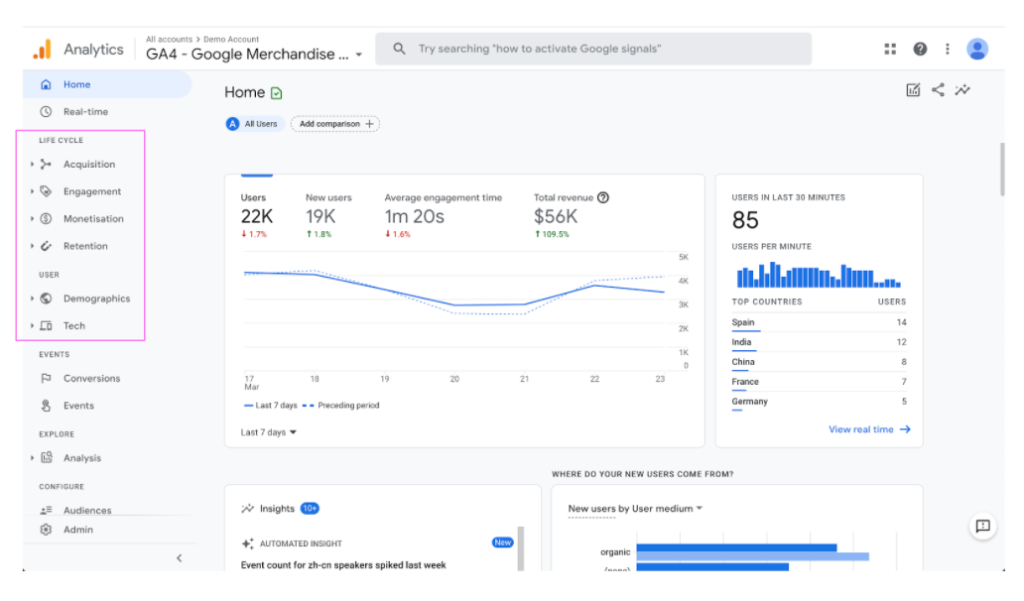Click the Tech devices icon
Image resolution: width=1024 pixels, height=601 pixels.
pyautogui.click(x=46, y=326)
